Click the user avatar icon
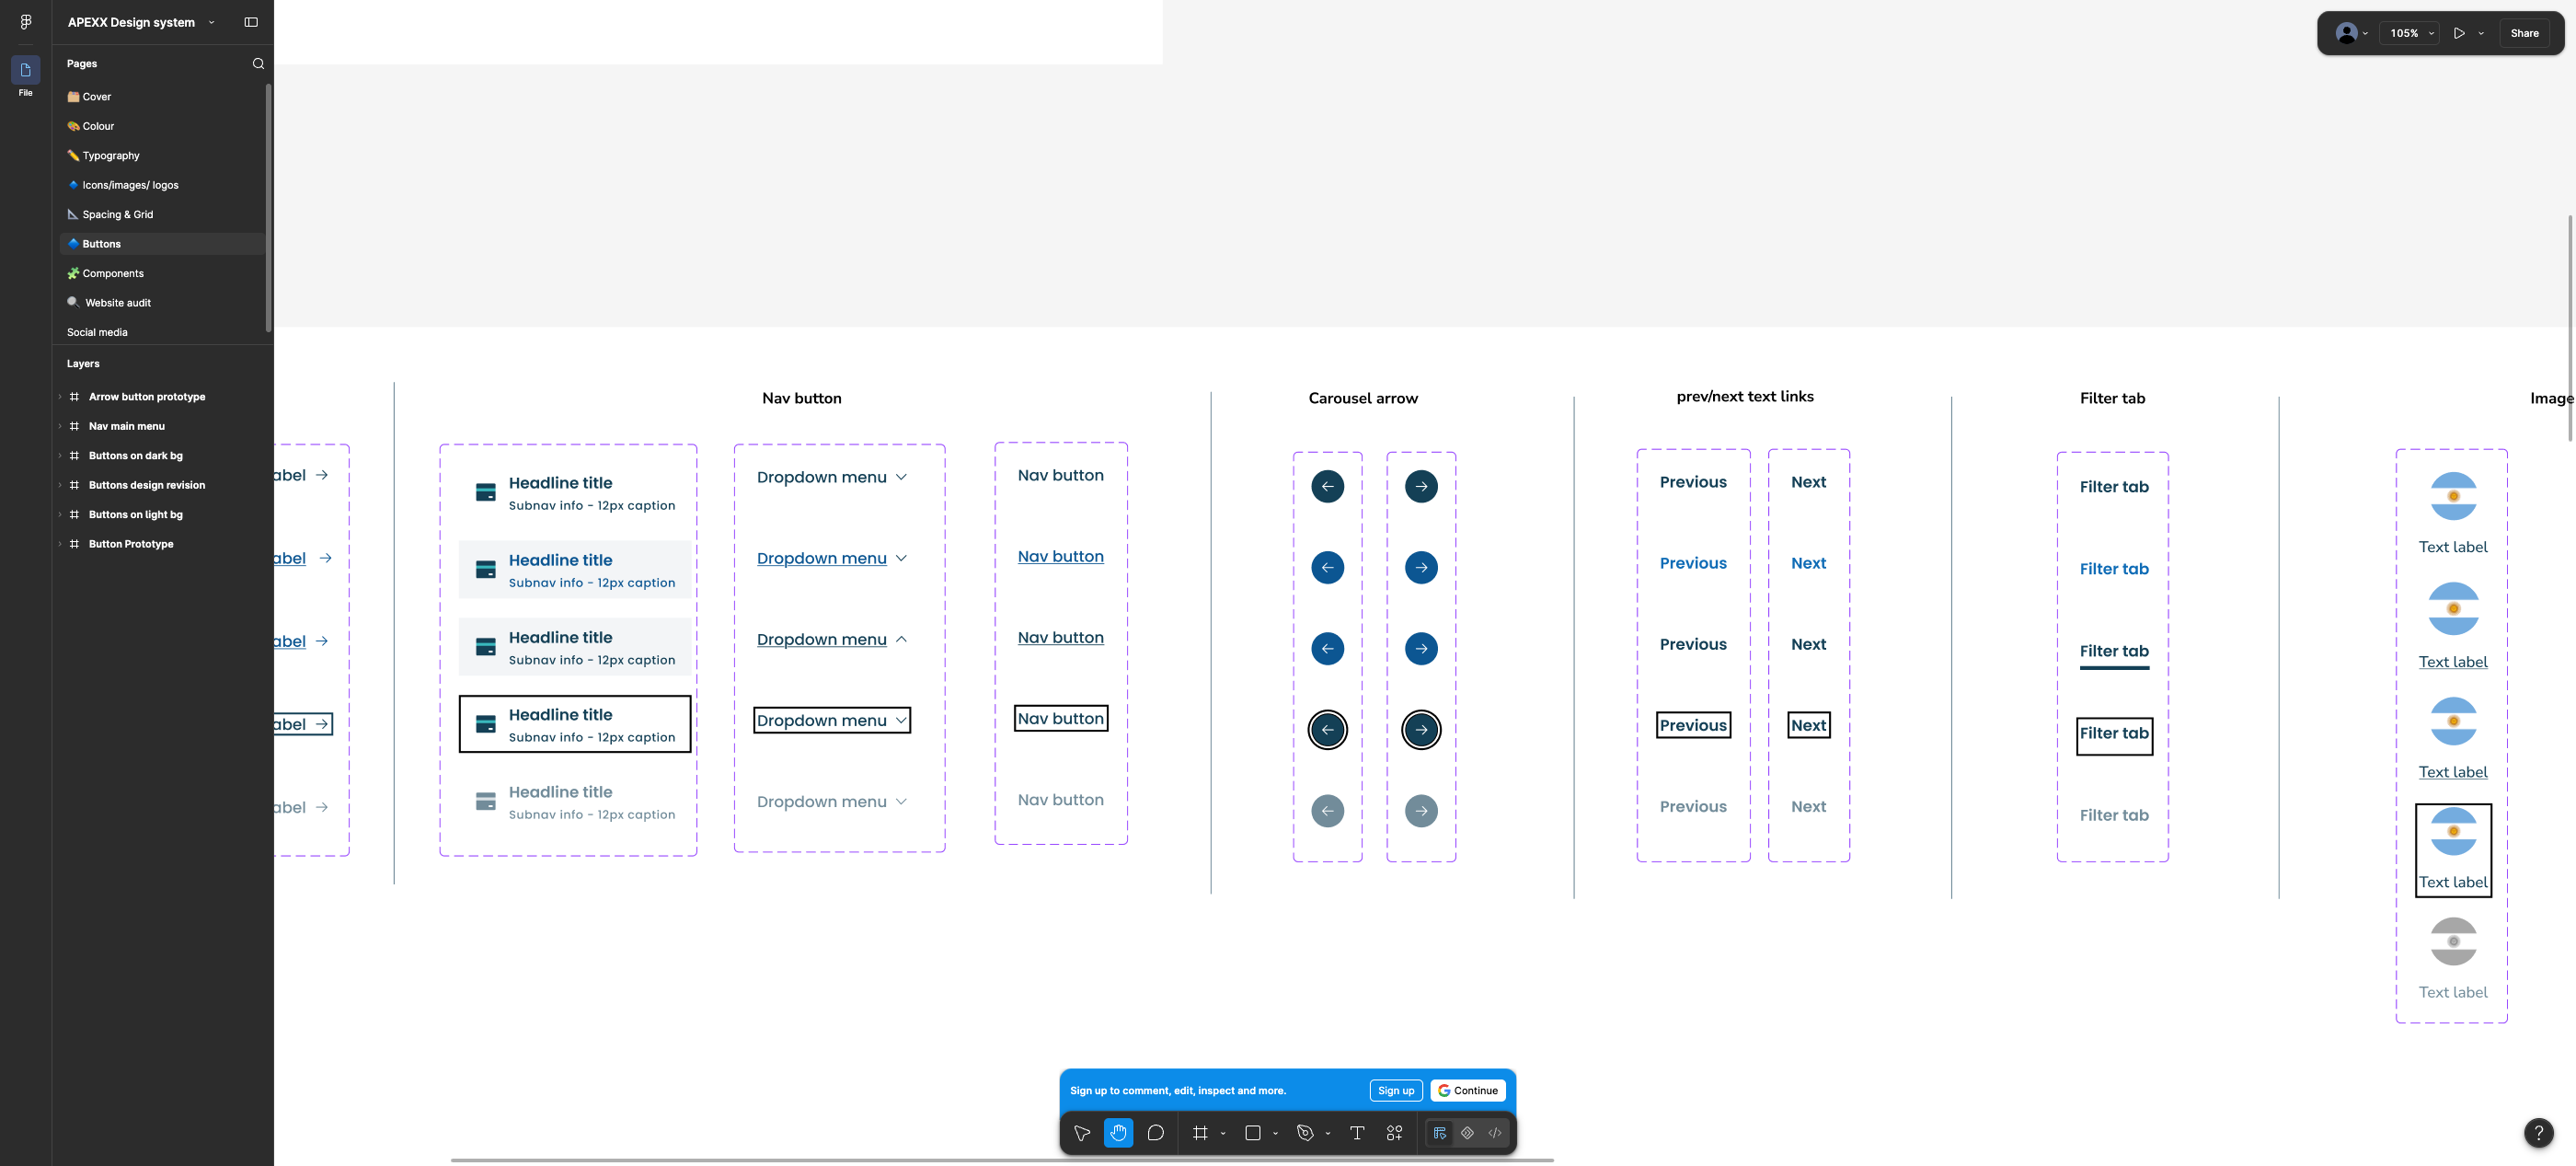 coord(2346,33)
